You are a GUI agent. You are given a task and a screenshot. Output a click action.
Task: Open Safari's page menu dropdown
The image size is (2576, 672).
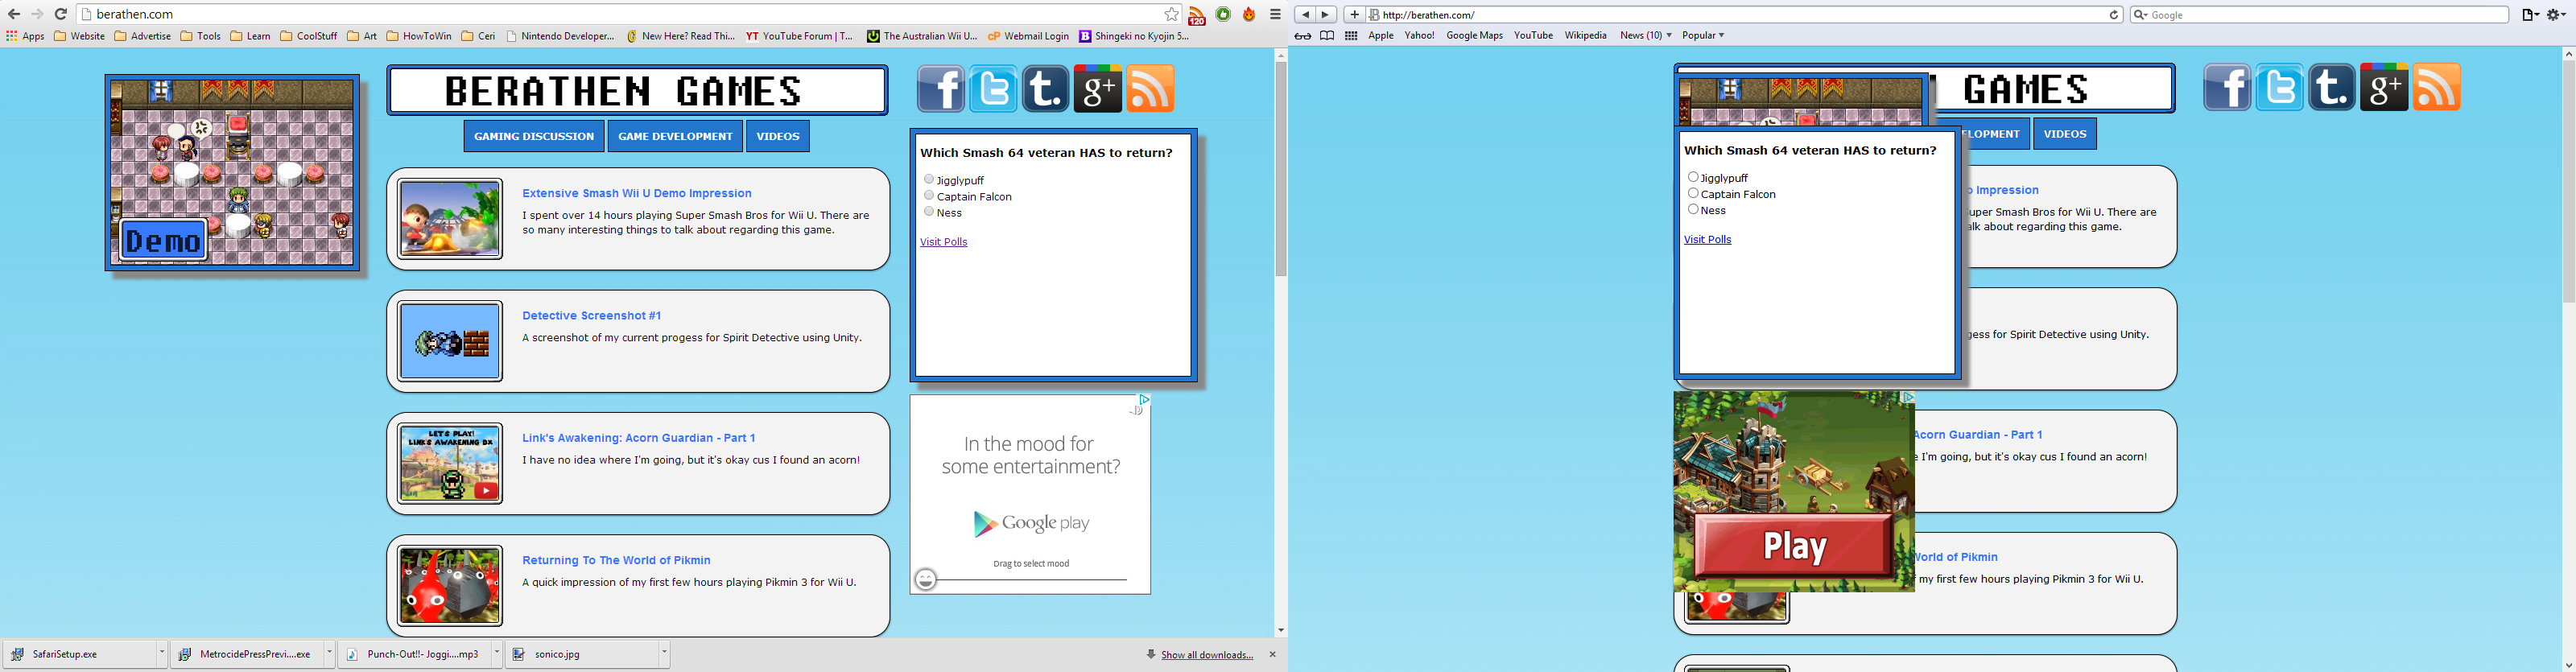click(x=2530, y=15)
